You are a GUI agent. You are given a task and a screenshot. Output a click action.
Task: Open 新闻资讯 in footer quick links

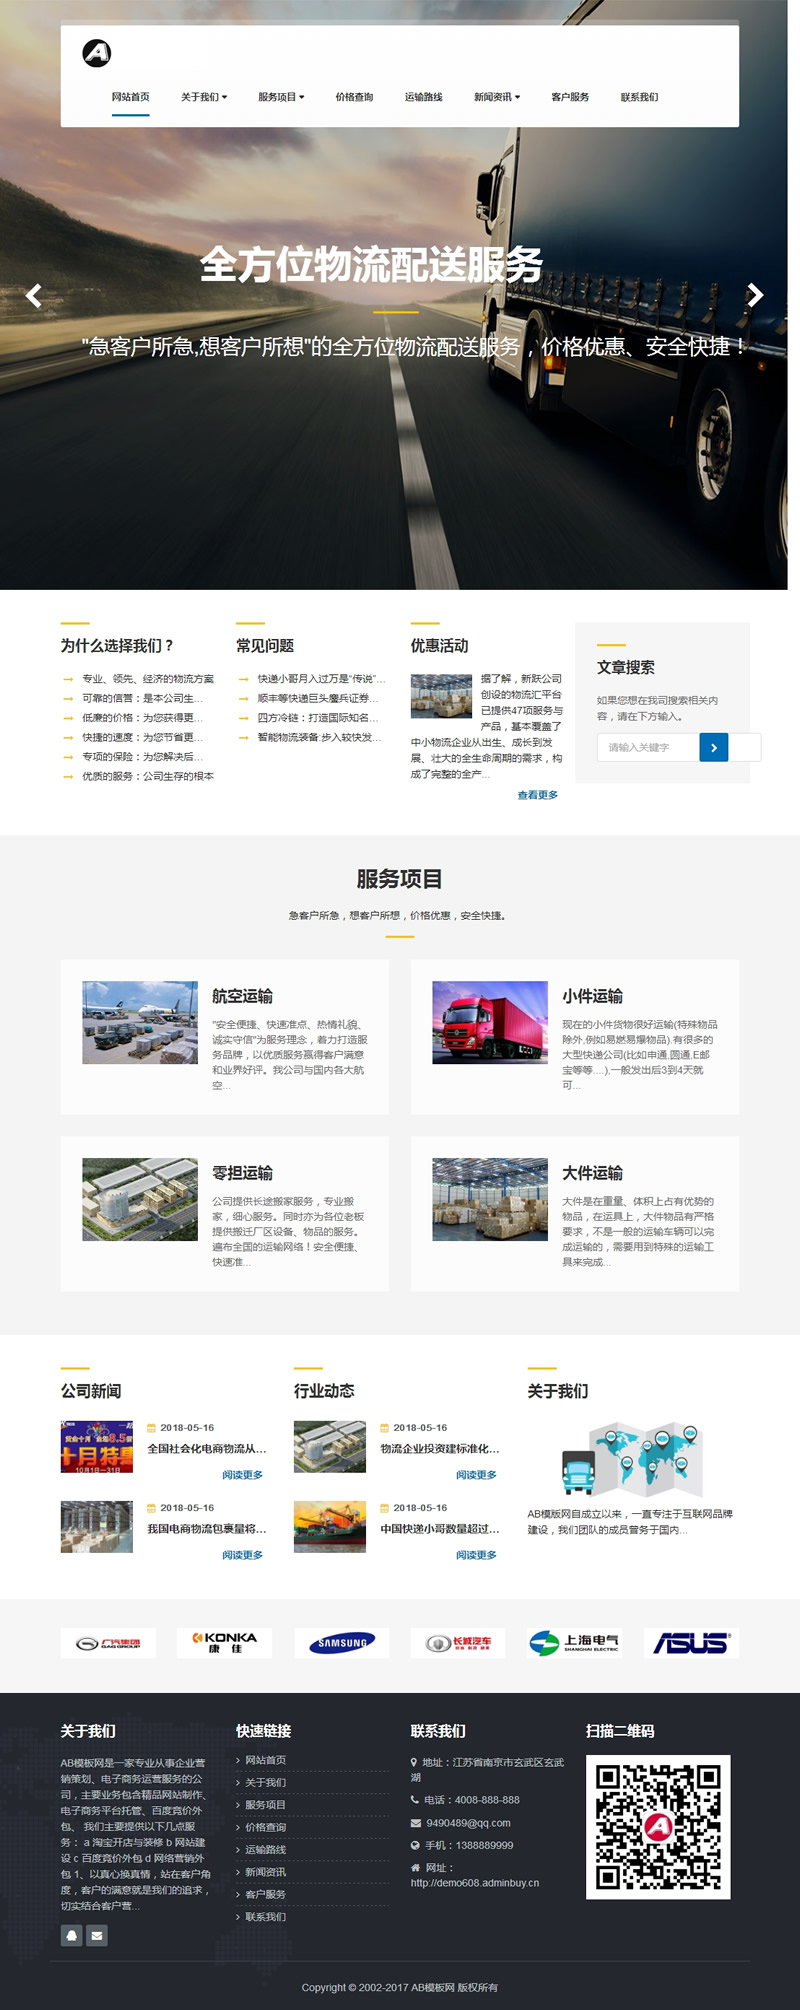[x=265, y=1872]
